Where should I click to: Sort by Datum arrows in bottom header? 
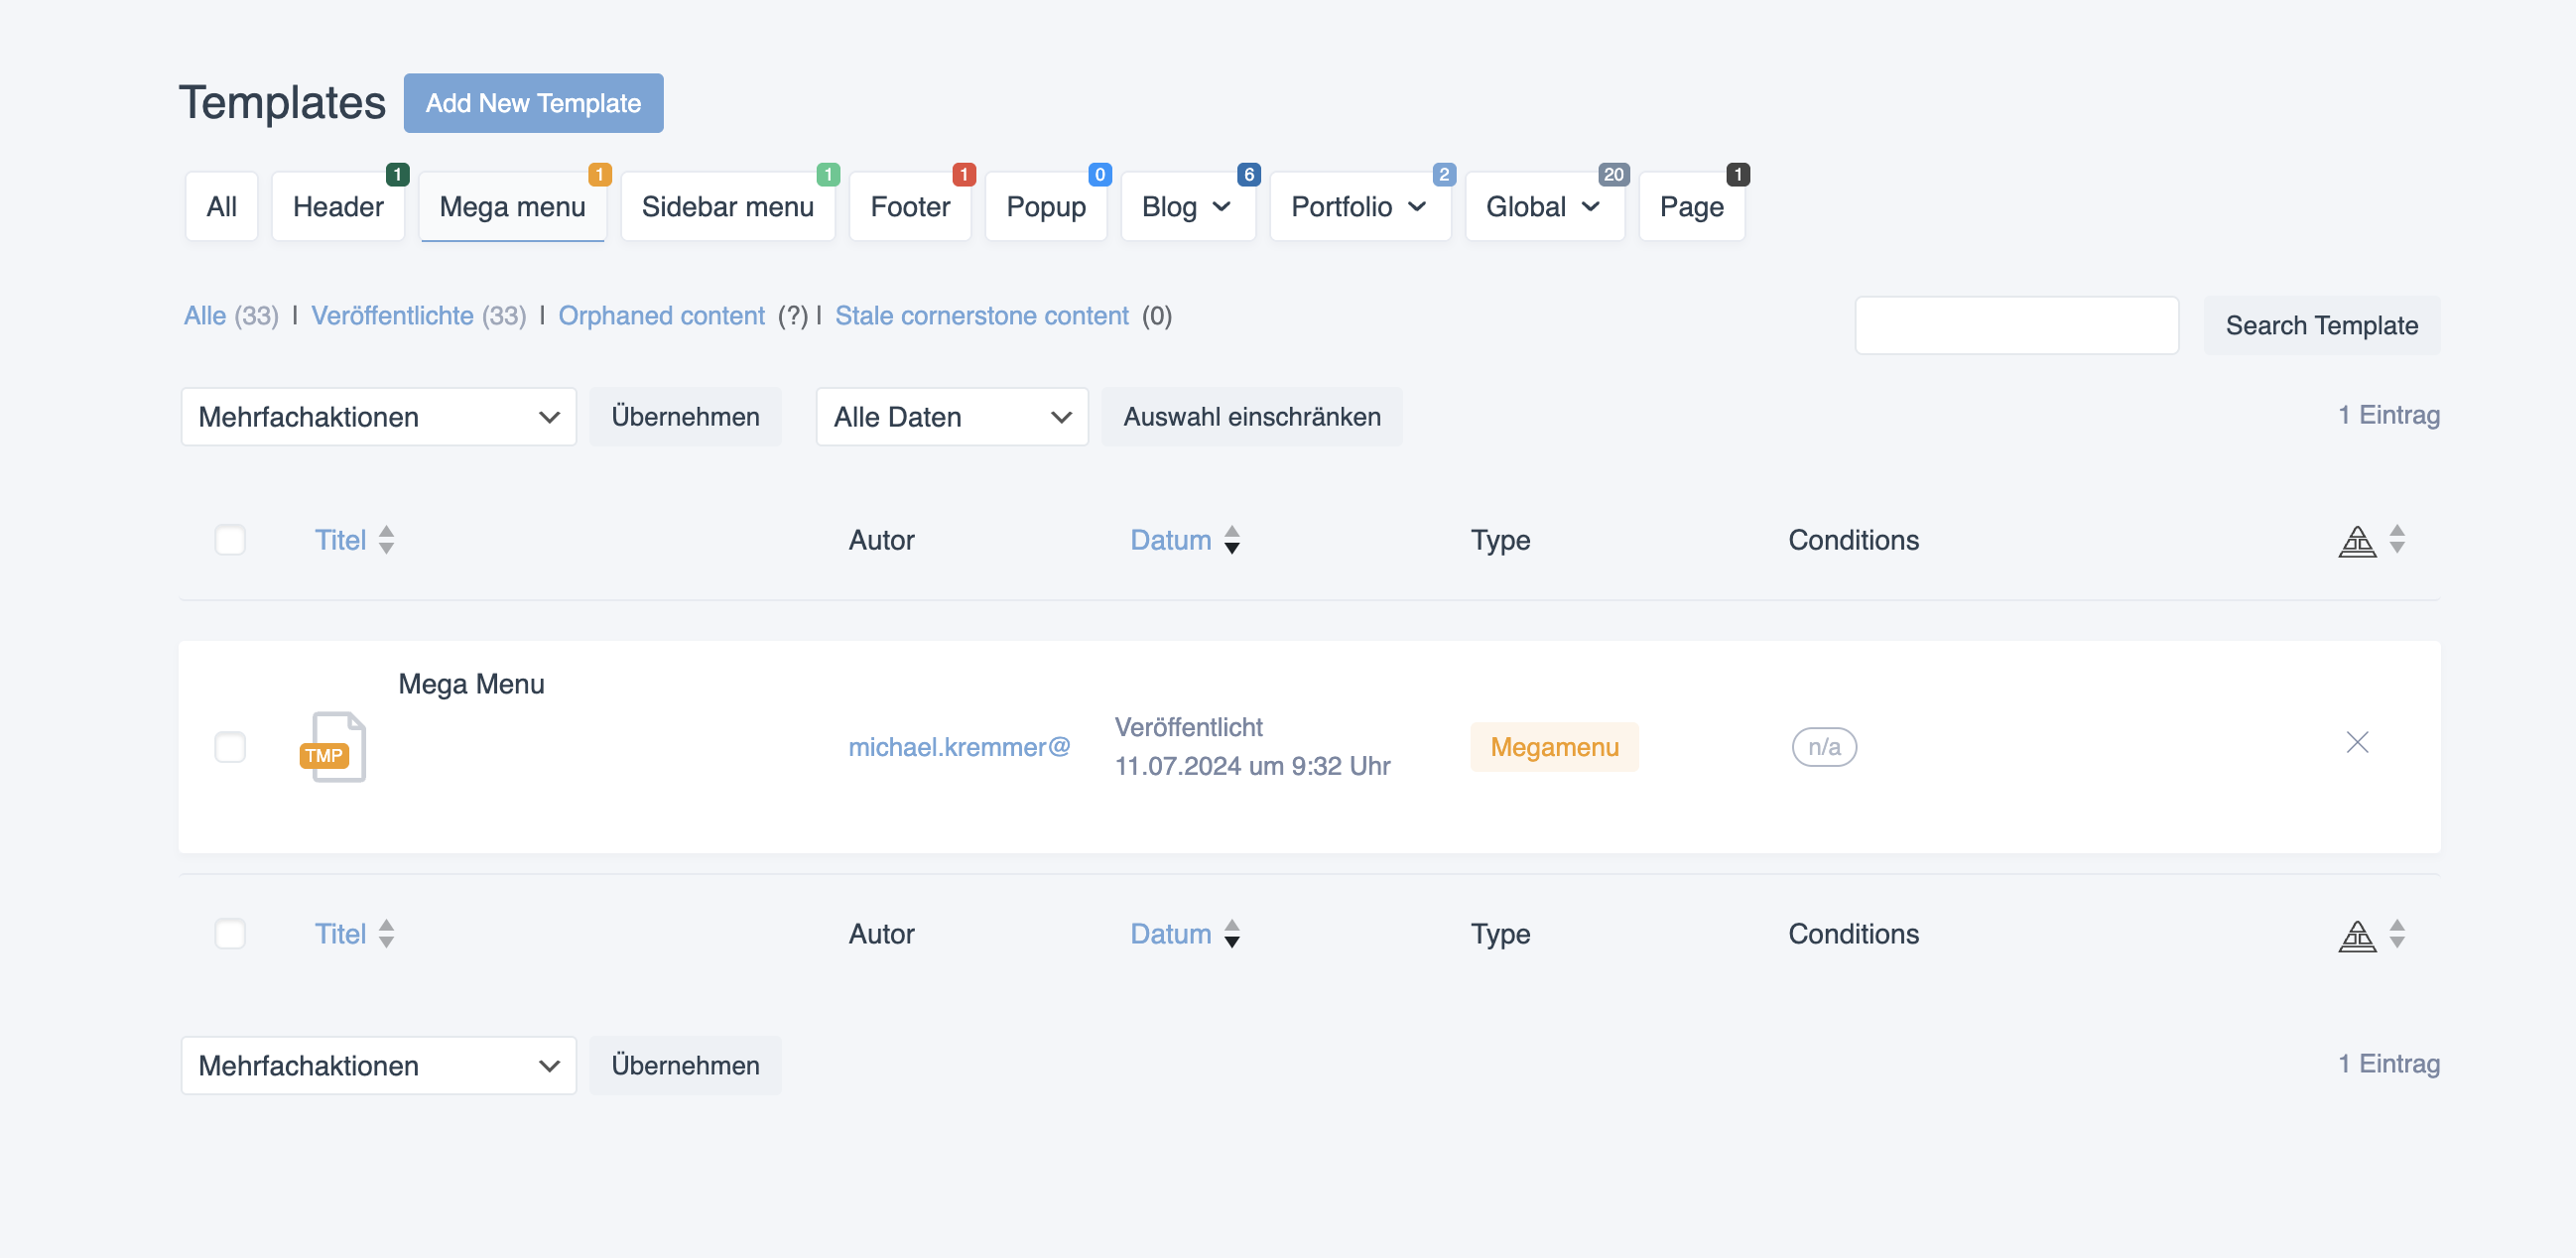click(1232, 934)
